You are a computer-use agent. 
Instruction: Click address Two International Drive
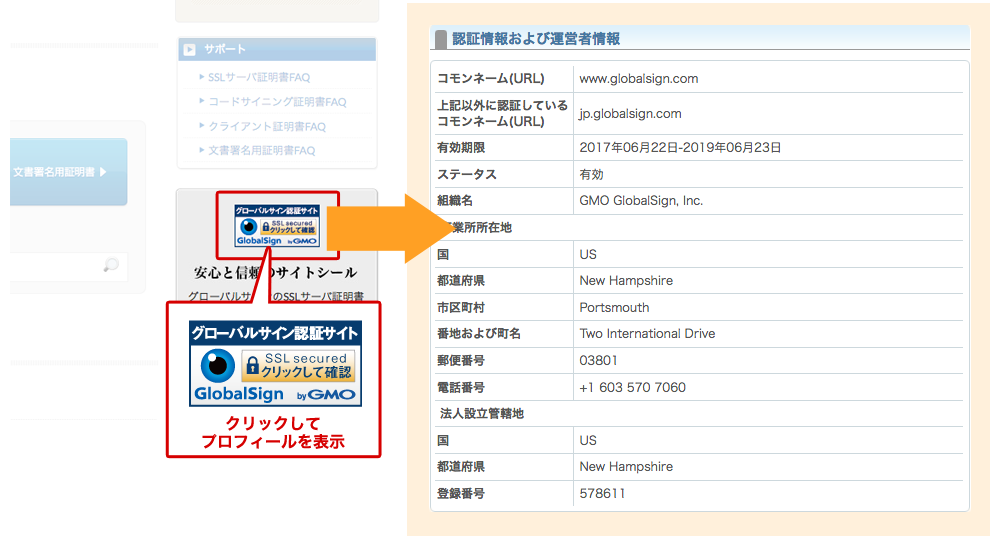click(x=647, y=334)
